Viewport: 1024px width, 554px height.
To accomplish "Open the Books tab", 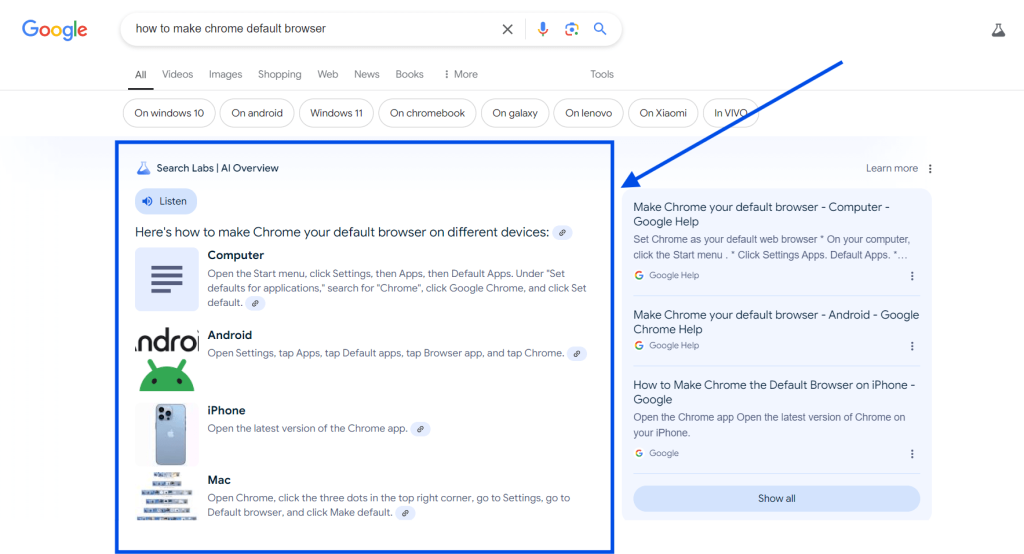I will click(x=409, y=74).
